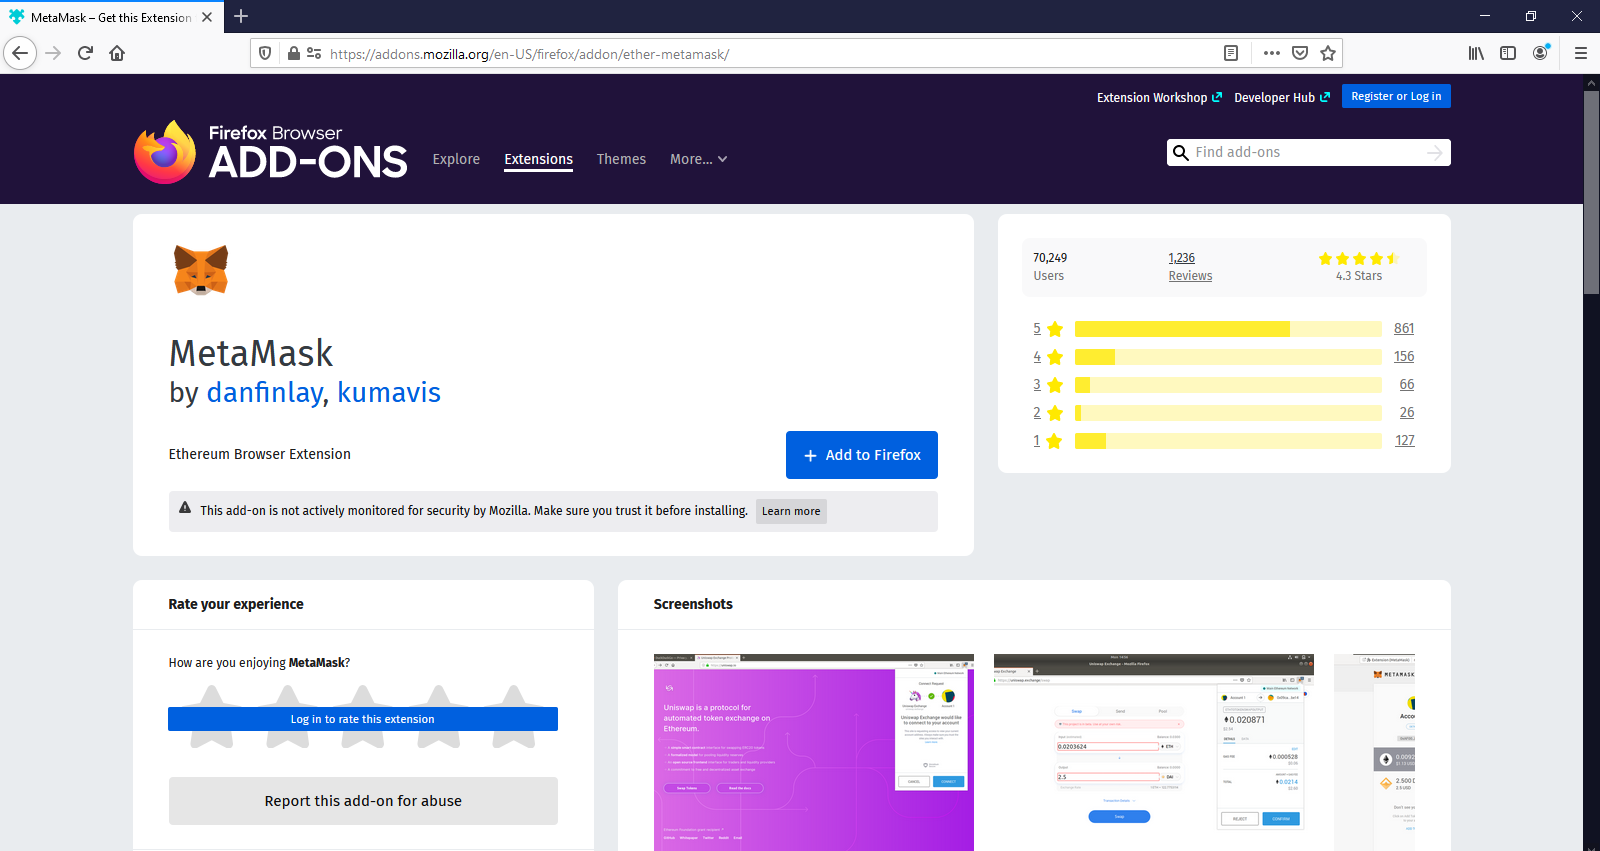
Task: Filter reviews by 3 stars
Action: point(1048,385)
